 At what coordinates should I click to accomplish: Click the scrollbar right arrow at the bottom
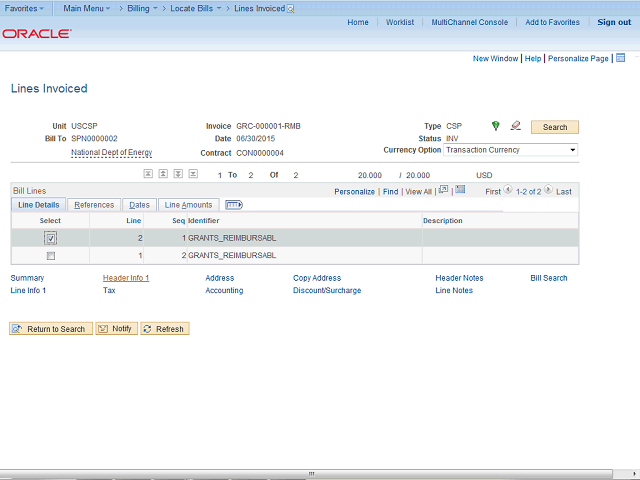tap(633, 473)
